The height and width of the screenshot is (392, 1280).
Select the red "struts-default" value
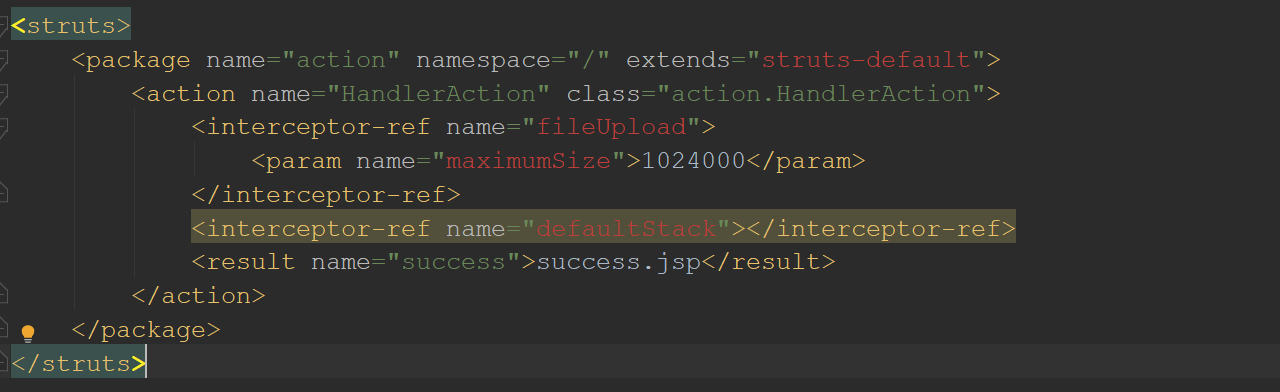point(866,60)
